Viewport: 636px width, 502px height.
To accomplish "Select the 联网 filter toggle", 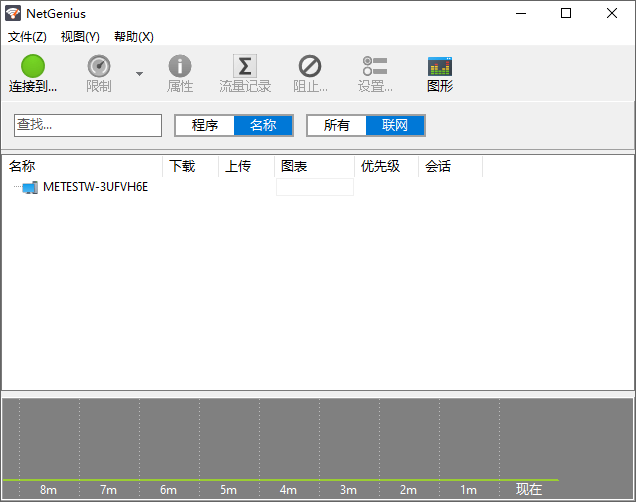I will (395, 125).
